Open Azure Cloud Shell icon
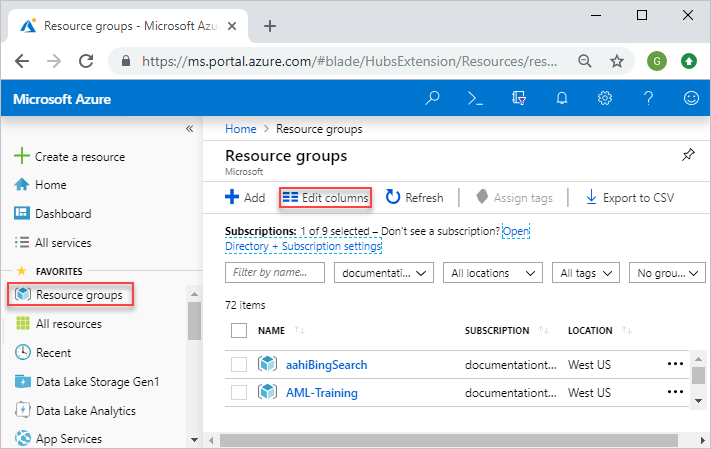This screenshot has height=449, width=711. (x=475, y=98)
